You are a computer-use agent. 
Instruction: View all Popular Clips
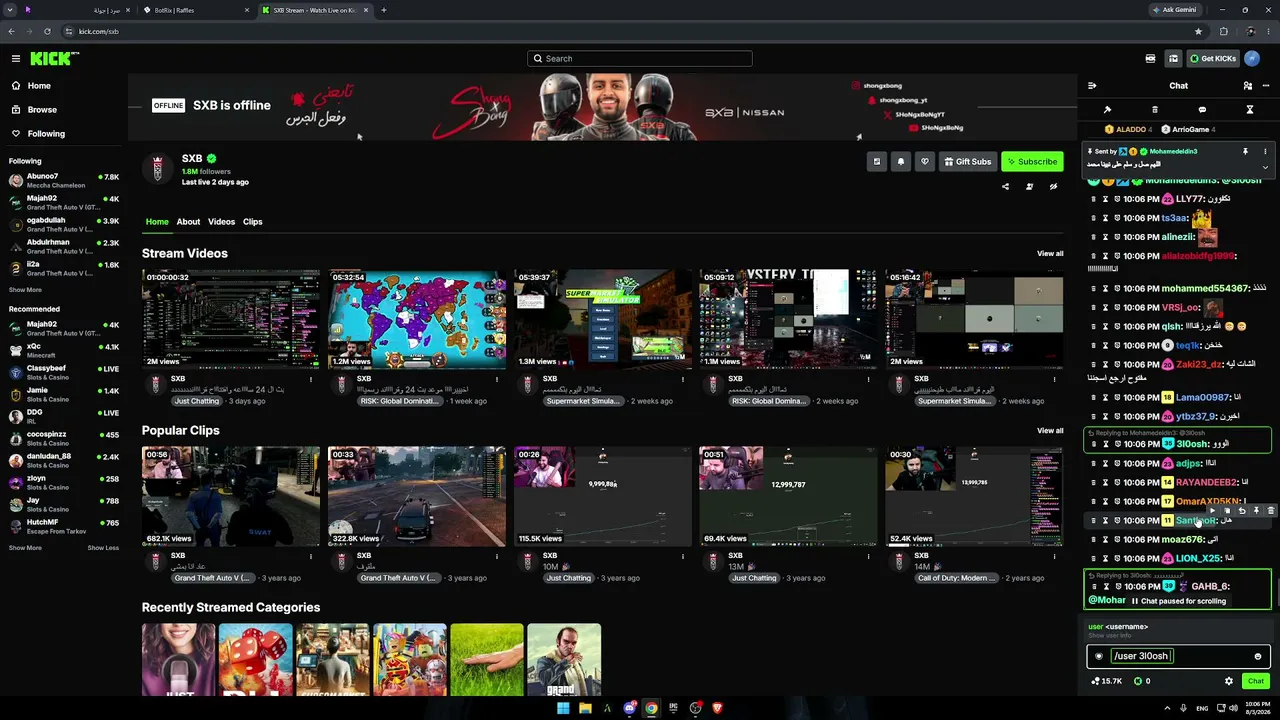coord(1050,431)
